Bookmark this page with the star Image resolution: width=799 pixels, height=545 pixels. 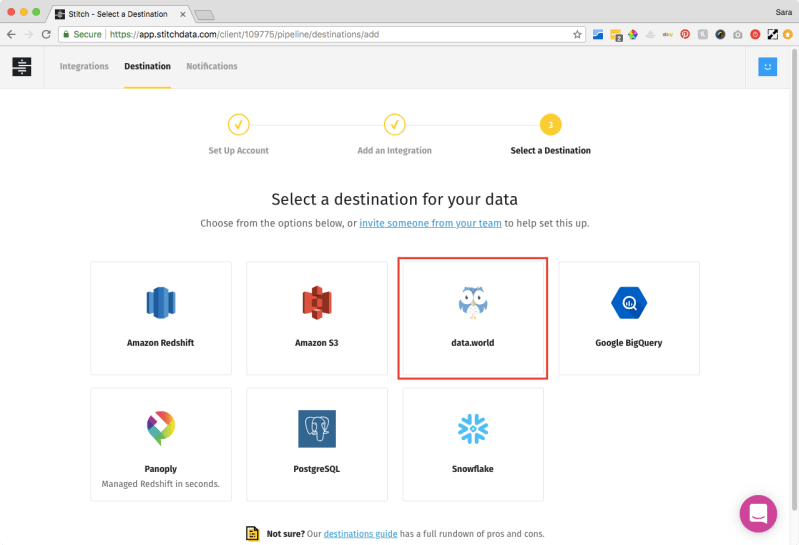pyautogui.click(x=577, y=34)
